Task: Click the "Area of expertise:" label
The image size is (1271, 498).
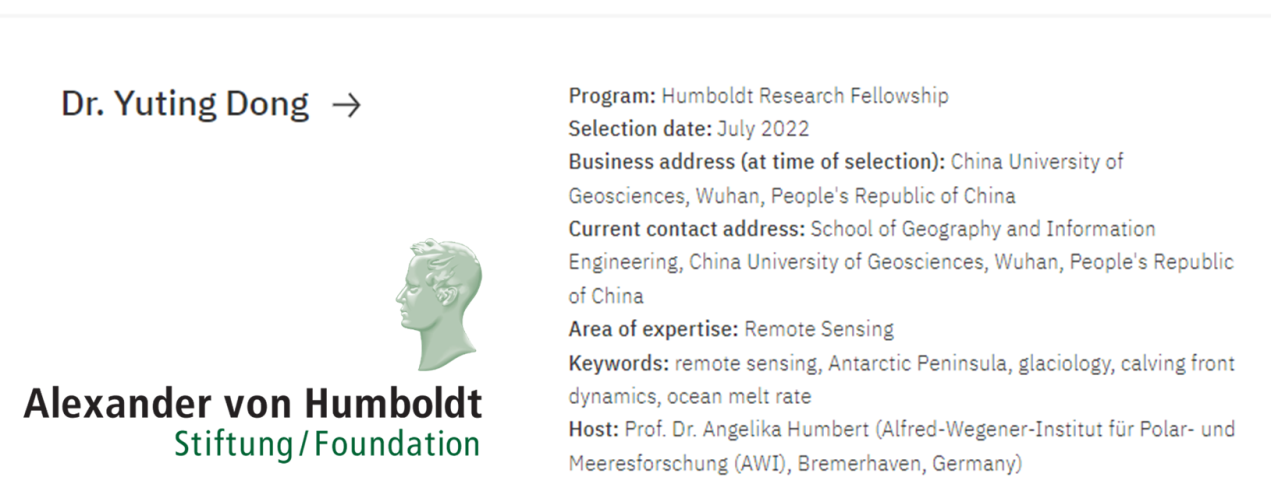Action: click(x=653, y=329)
